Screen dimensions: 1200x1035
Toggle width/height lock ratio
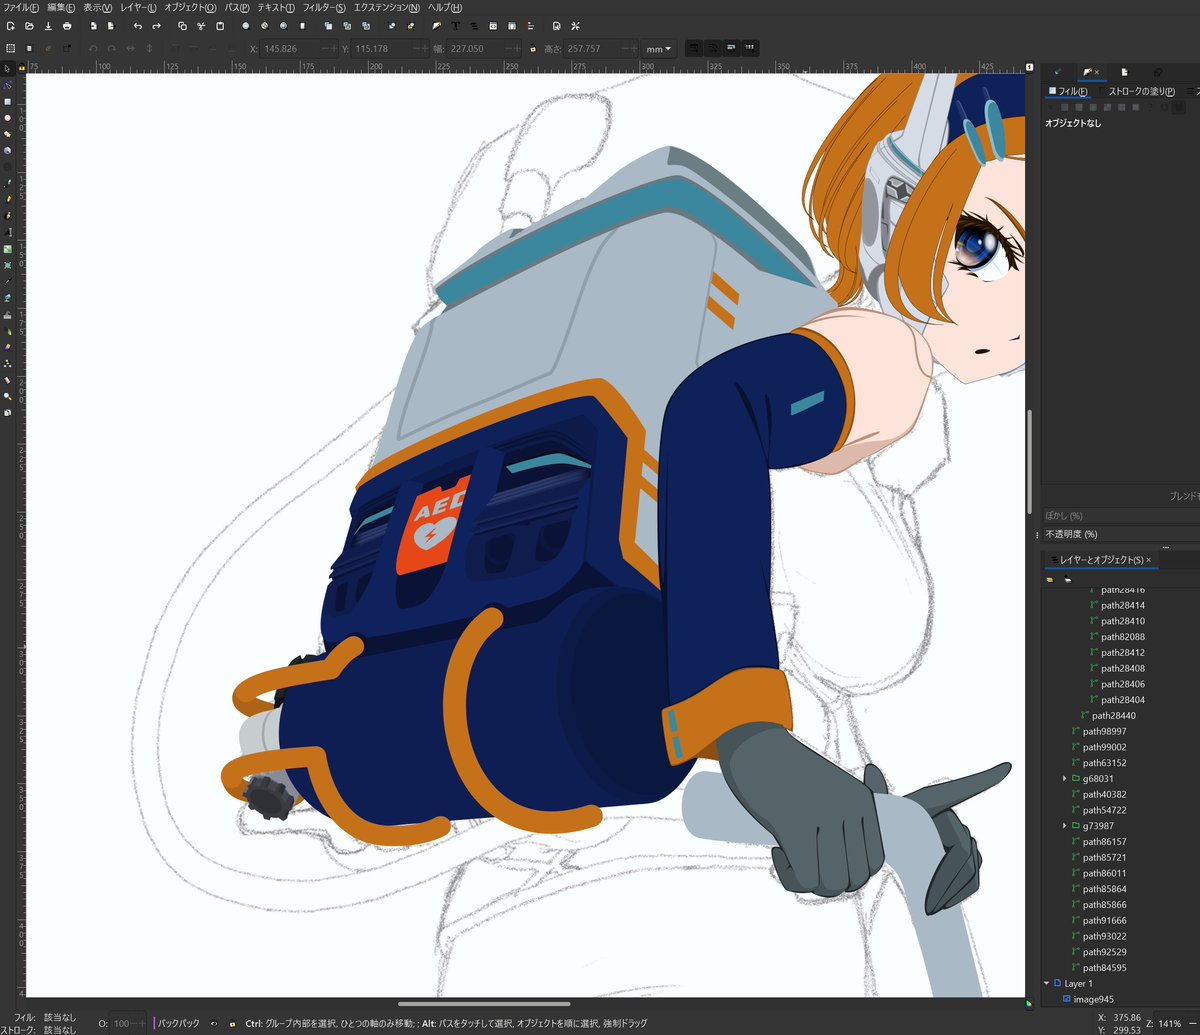533,48
